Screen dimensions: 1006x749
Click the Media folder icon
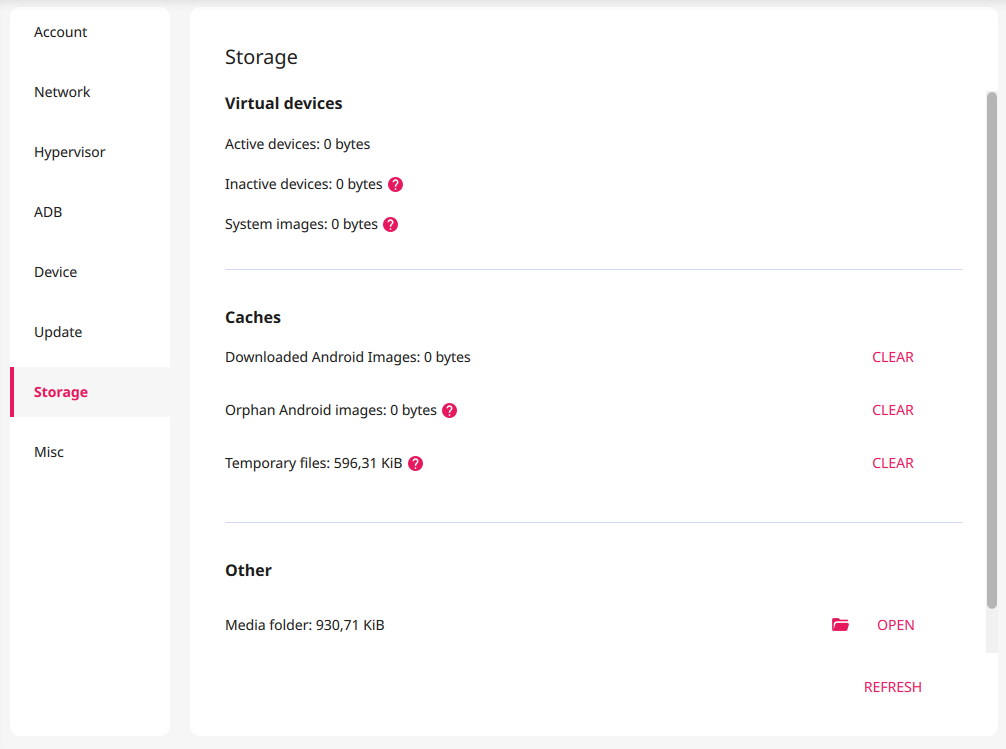tap(840, 624)
